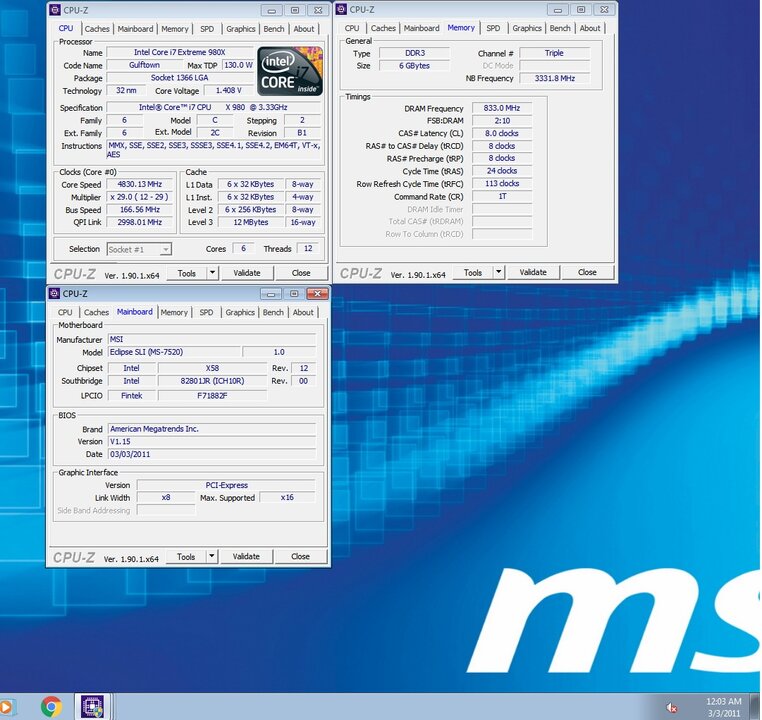Click the Code Name value Gulftown

coord(144,65)
